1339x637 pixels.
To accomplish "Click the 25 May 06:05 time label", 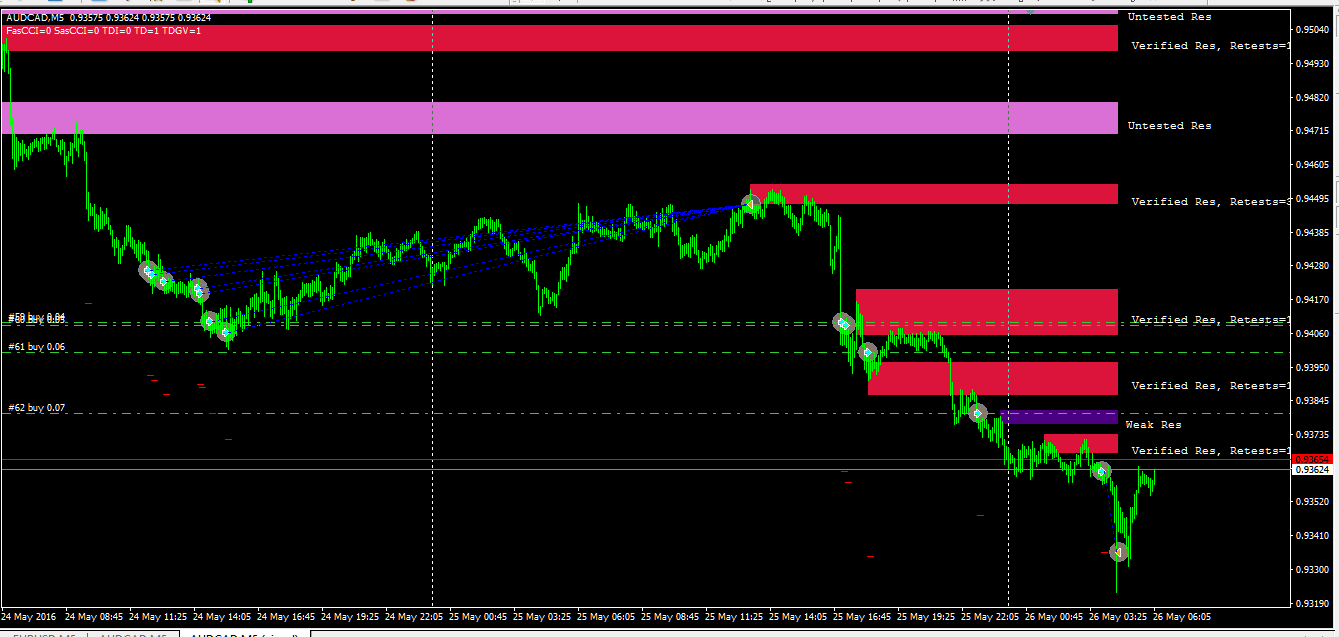I will point(606,616).
